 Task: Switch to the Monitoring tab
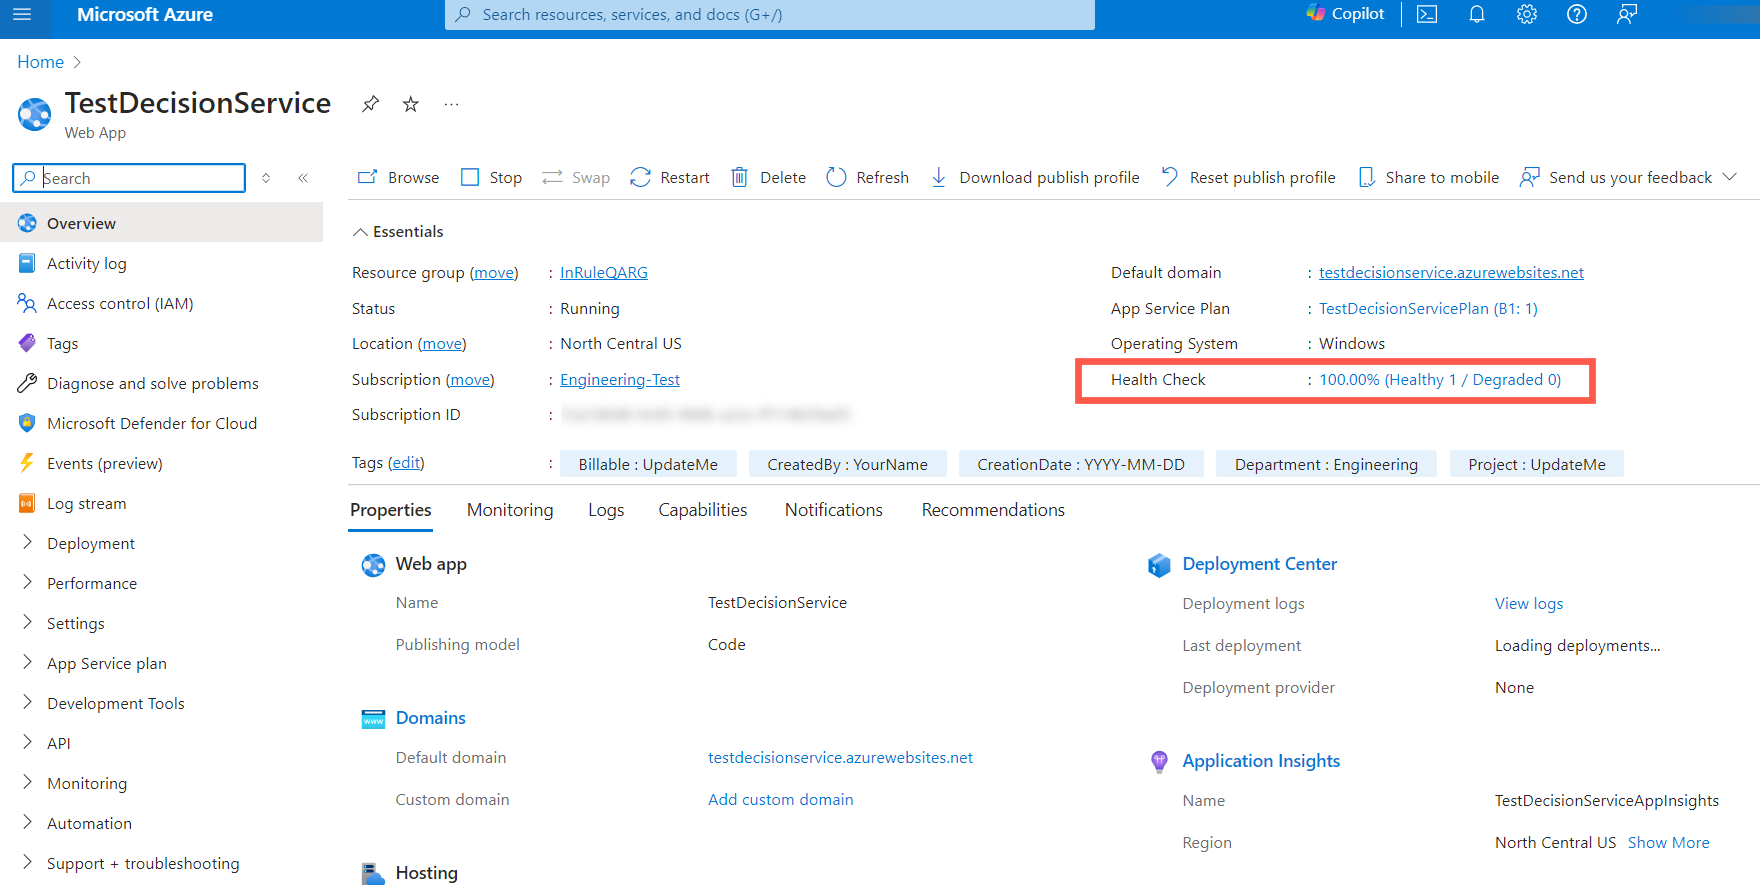(510, 510)
